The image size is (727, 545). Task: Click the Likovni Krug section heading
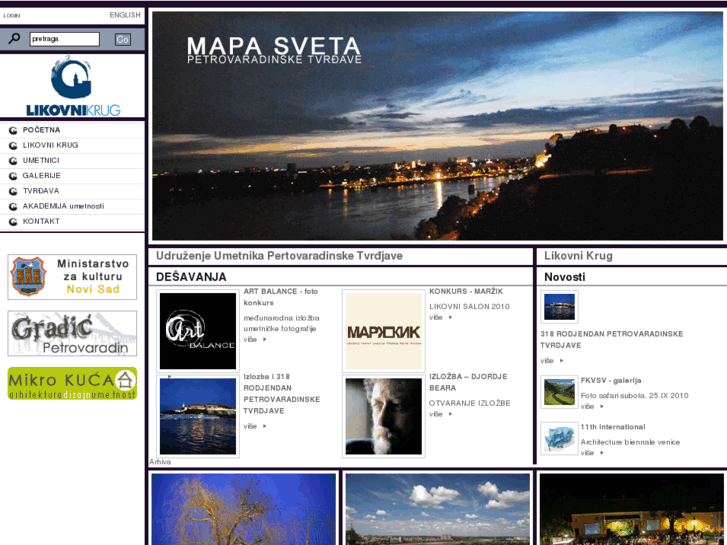coord(578,256)
